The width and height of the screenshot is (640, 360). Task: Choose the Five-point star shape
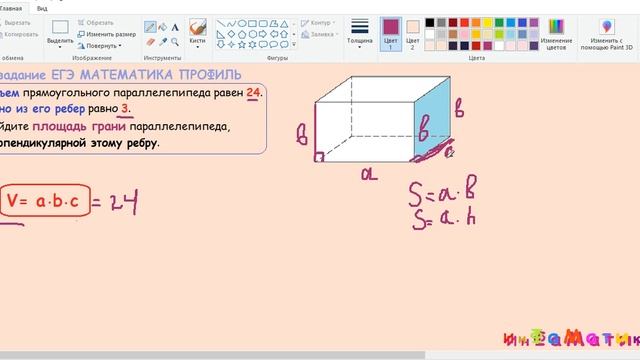pos(242,44)
